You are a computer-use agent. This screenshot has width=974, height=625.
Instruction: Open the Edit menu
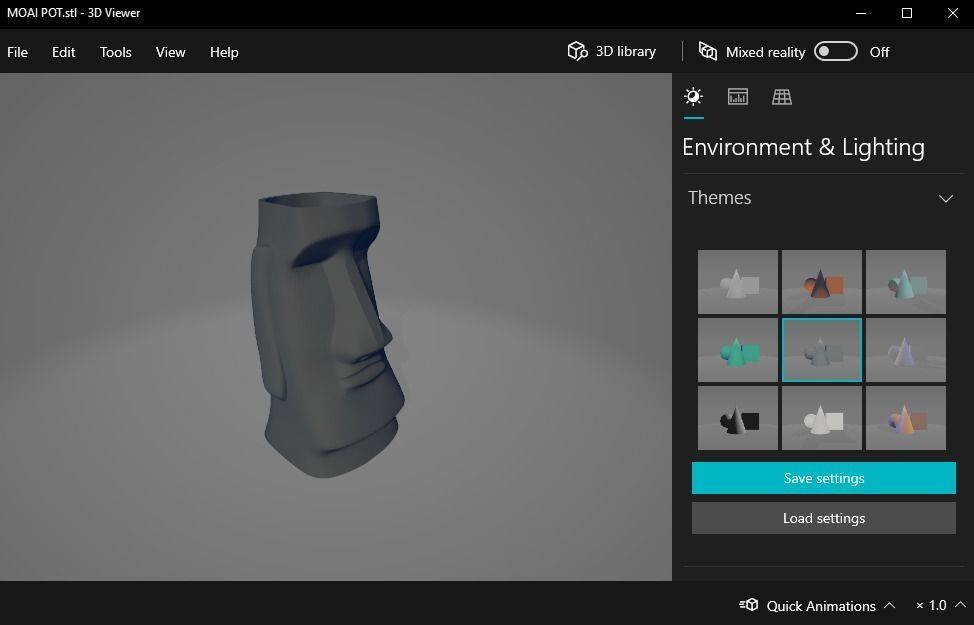point(63,52)
